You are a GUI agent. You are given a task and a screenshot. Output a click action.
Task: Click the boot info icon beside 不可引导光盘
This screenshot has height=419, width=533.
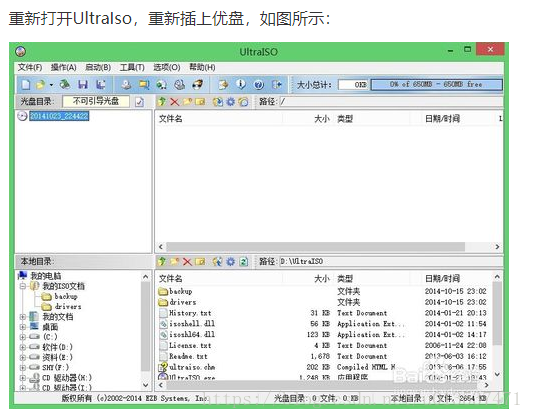click(x=139, y=102)
